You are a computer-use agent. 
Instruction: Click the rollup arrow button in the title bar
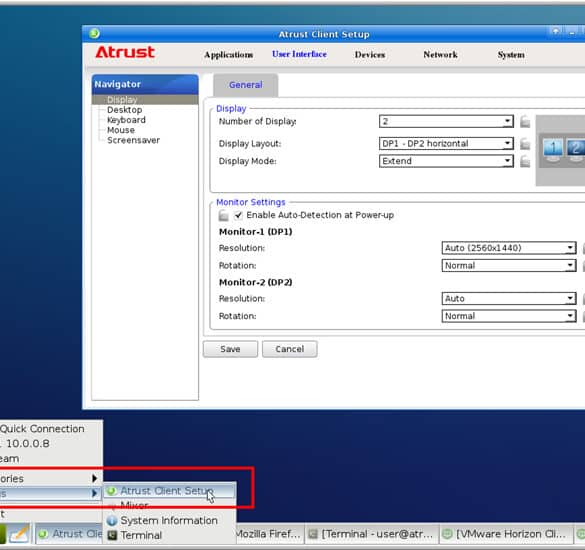556,31
